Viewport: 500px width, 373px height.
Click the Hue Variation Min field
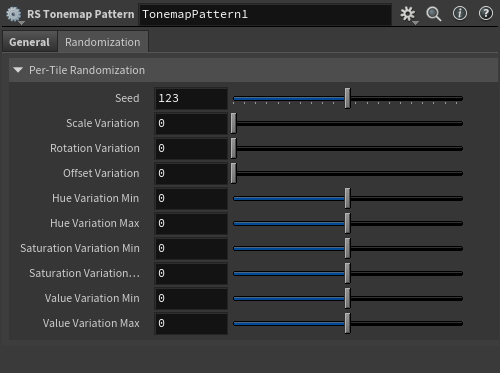[191, 198]
